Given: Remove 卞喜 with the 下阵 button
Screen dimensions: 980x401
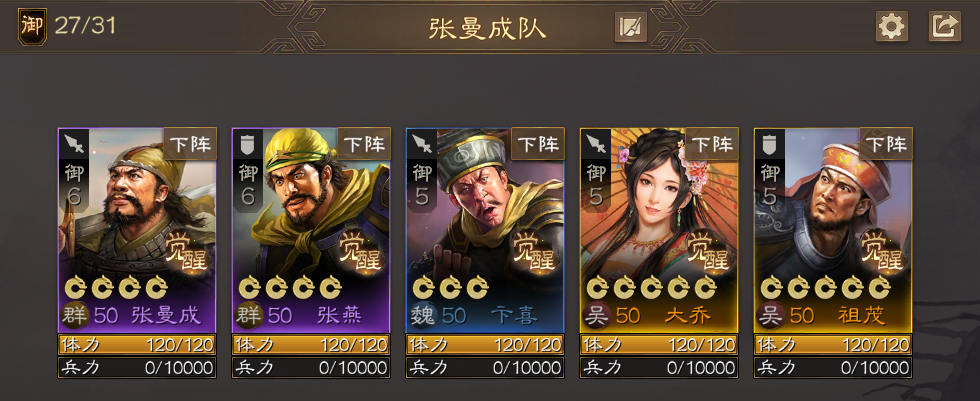Looking at the screenshot, I should tap(538, 144).
